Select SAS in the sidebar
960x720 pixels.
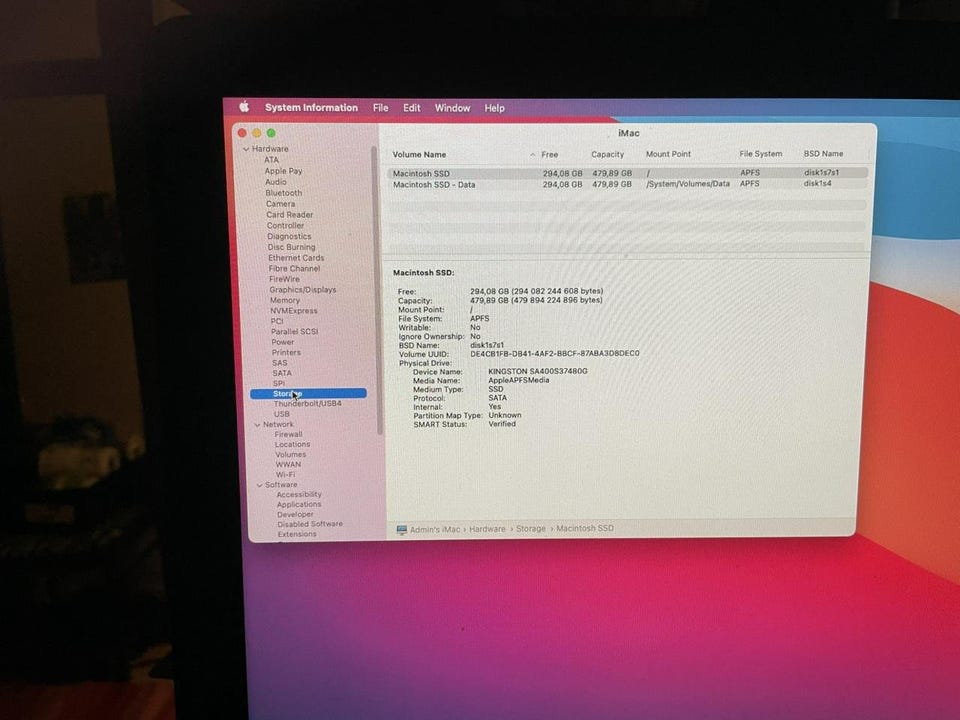(x=280, y=362)
